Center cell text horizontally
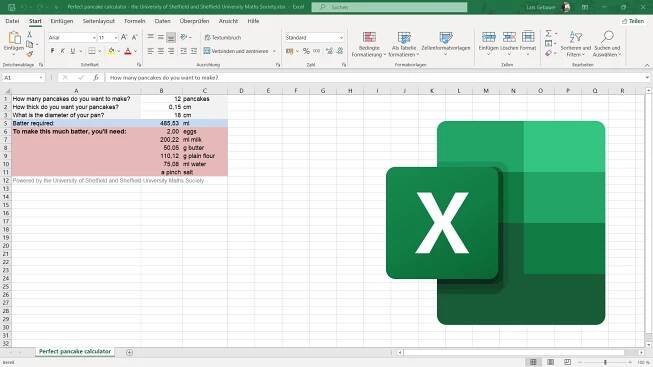This screenshot has height=367, width=653. 161,51
